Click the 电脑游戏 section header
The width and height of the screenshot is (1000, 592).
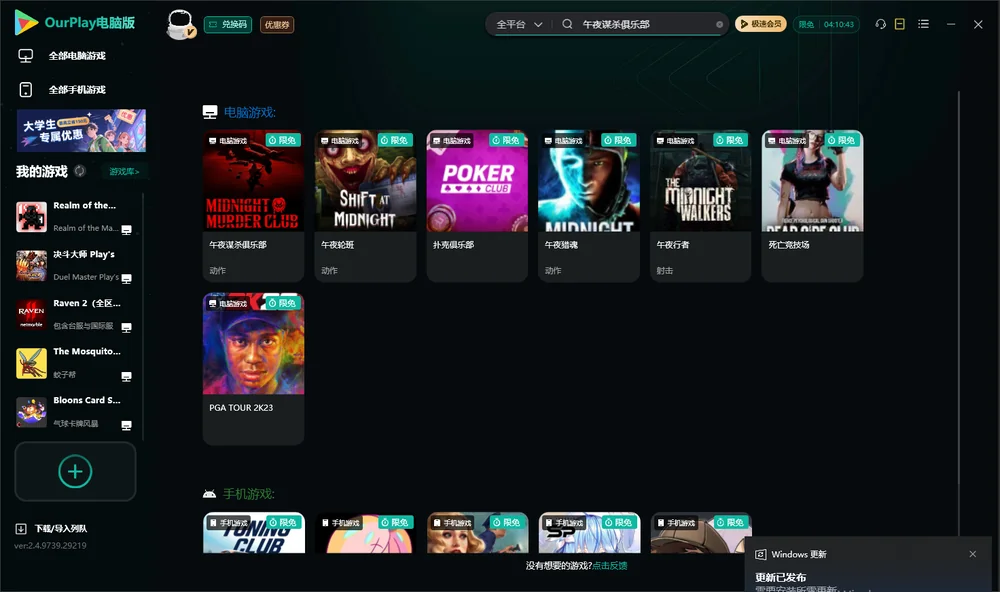(249, 112)
